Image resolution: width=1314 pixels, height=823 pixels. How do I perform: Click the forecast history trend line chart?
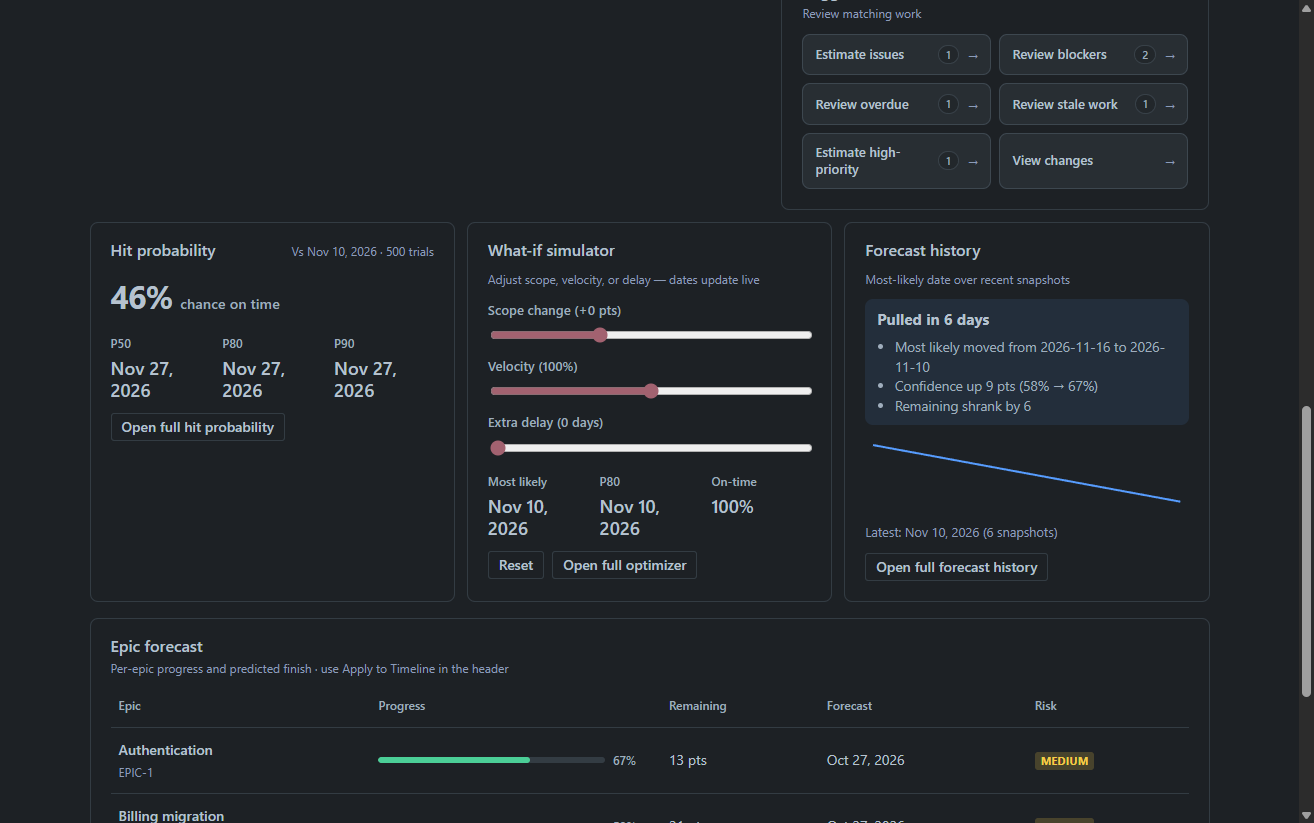pos(1027,473)
